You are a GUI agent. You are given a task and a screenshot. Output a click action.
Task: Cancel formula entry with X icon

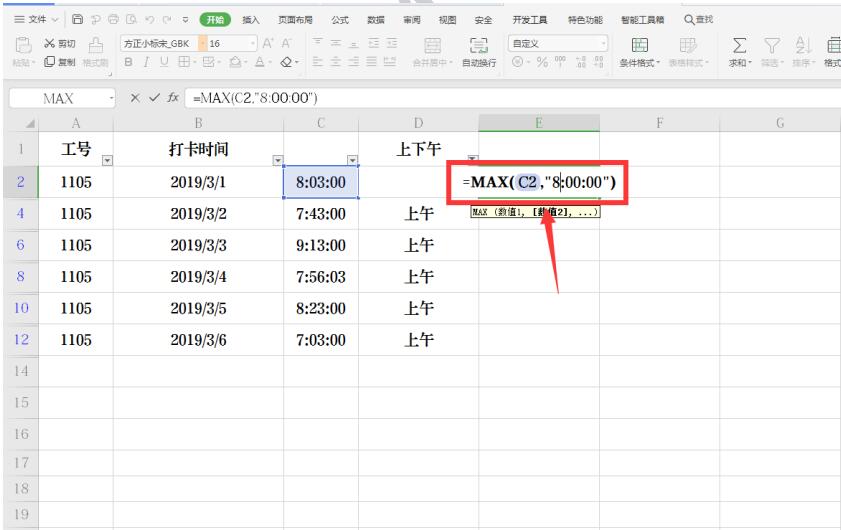(135, 98)
